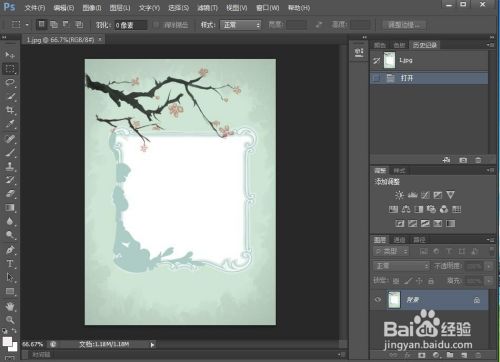500x362 pixels.
Task: Toggle lock all in Layers panel
Action: [x=431, y=281]
